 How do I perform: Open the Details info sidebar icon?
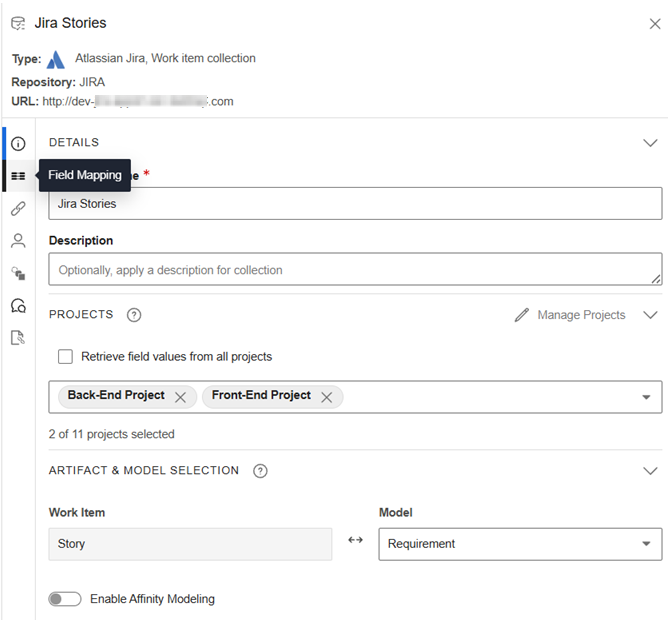tap(18, 143)
